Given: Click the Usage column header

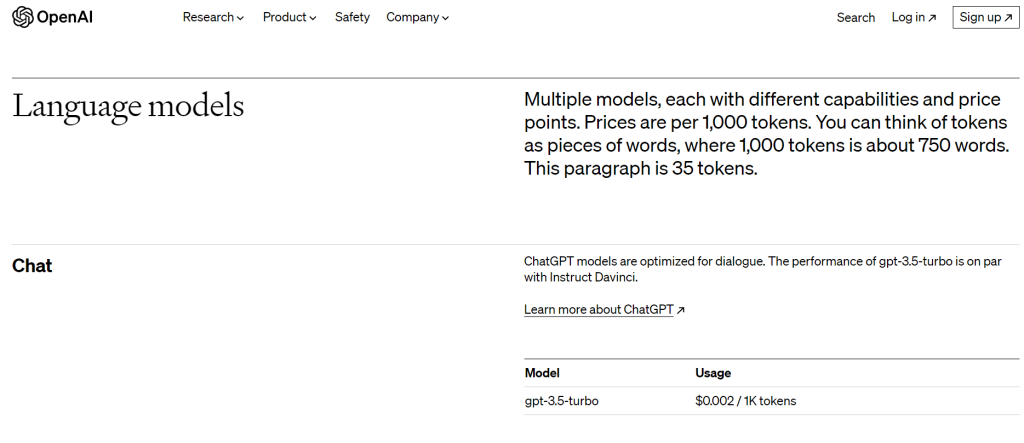Looking at the screenshot, I should [x=713, y=373].
